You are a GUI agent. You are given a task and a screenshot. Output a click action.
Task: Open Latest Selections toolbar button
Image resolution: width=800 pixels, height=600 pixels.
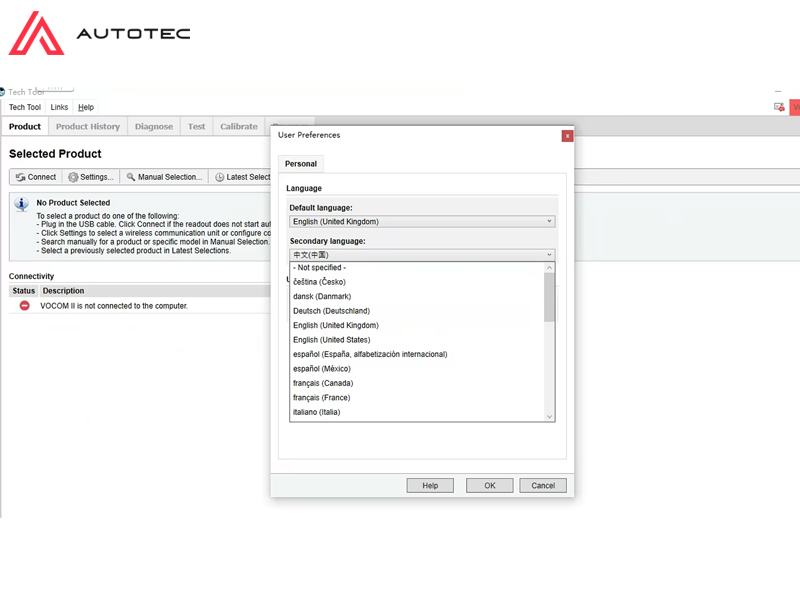[x=242, y=177]
